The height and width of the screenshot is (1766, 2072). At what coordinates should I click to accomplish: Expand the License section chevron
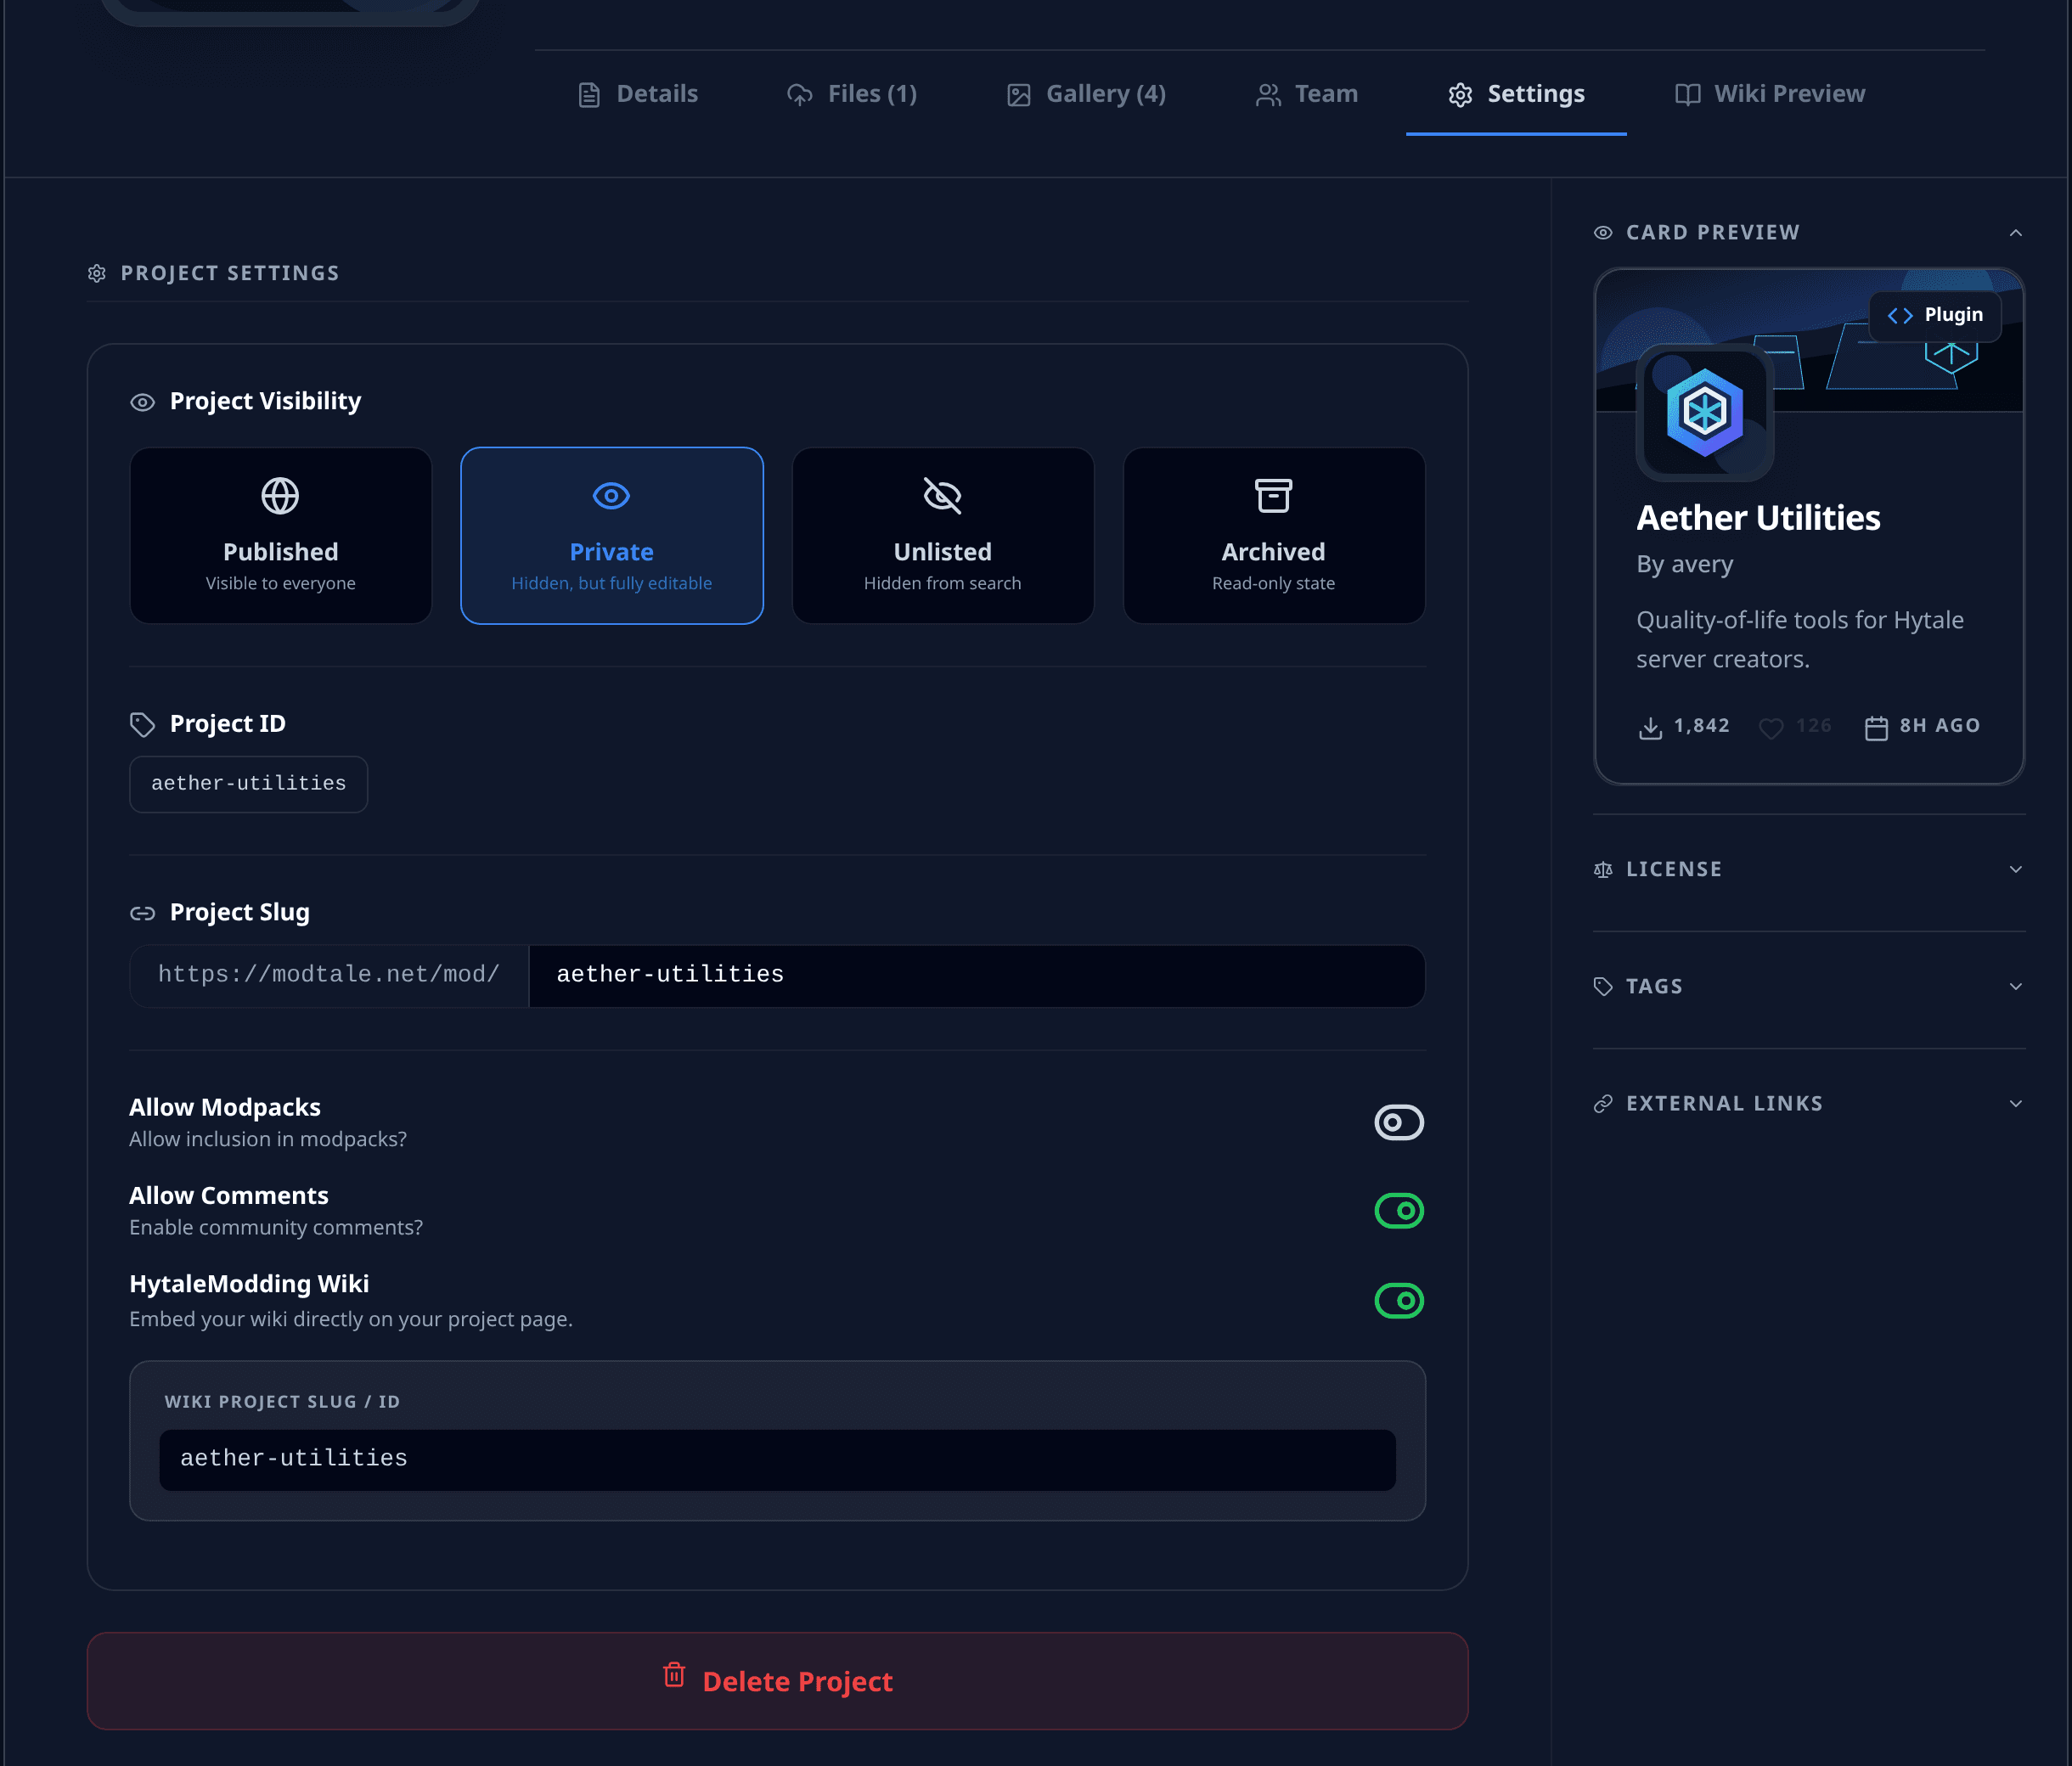(x=2016, y=870)
